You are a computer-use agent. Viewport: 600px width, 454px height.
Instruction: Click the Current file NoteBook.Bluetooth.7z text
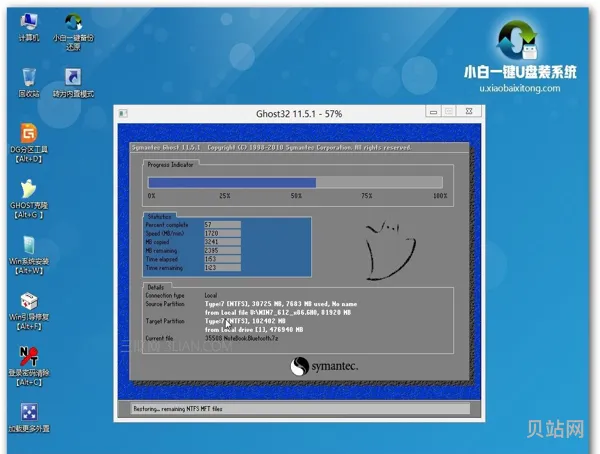241,338
